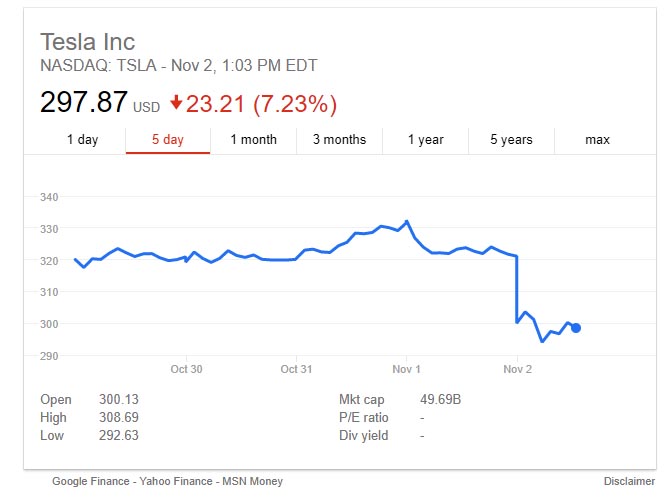Select the max range tab
671x500 pixels.
coord(597,140)
